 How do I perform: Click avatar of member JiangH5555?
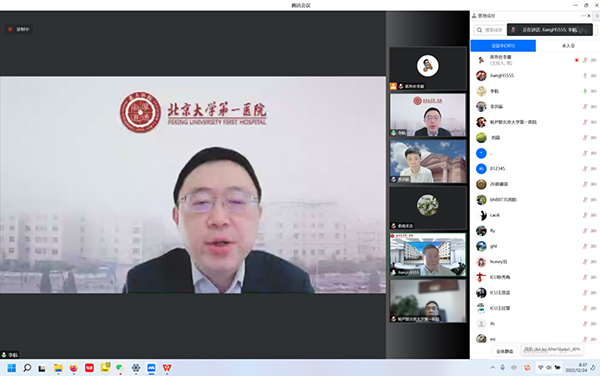click(481, 76)
